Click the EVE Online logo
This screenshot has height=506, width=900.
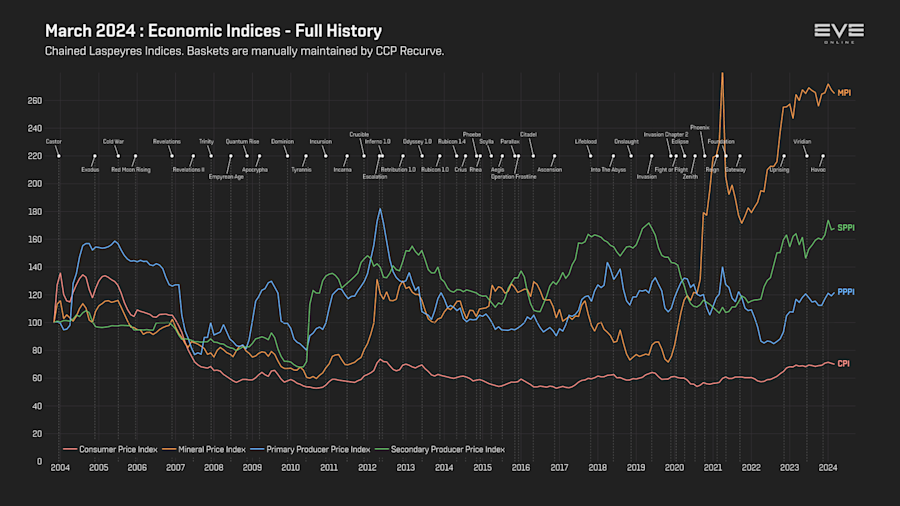click(839, 33)
